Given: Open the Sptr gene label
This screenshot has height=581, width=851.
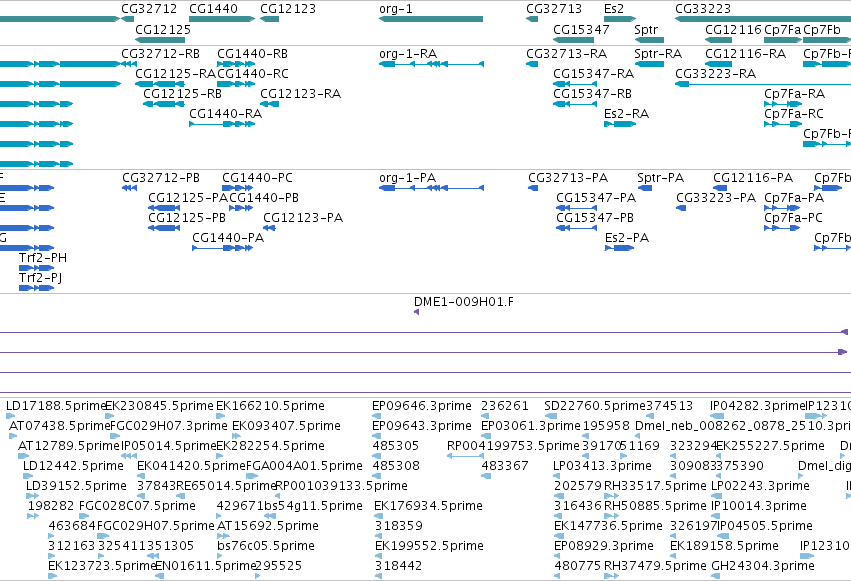Looking at the screenshot, I should pos(646,29).
